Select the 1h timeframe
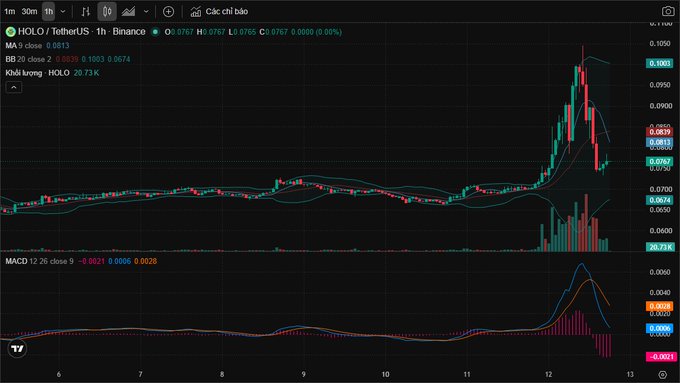The width and height of the screenshot is (680, 383). click(x=49, y=11)
